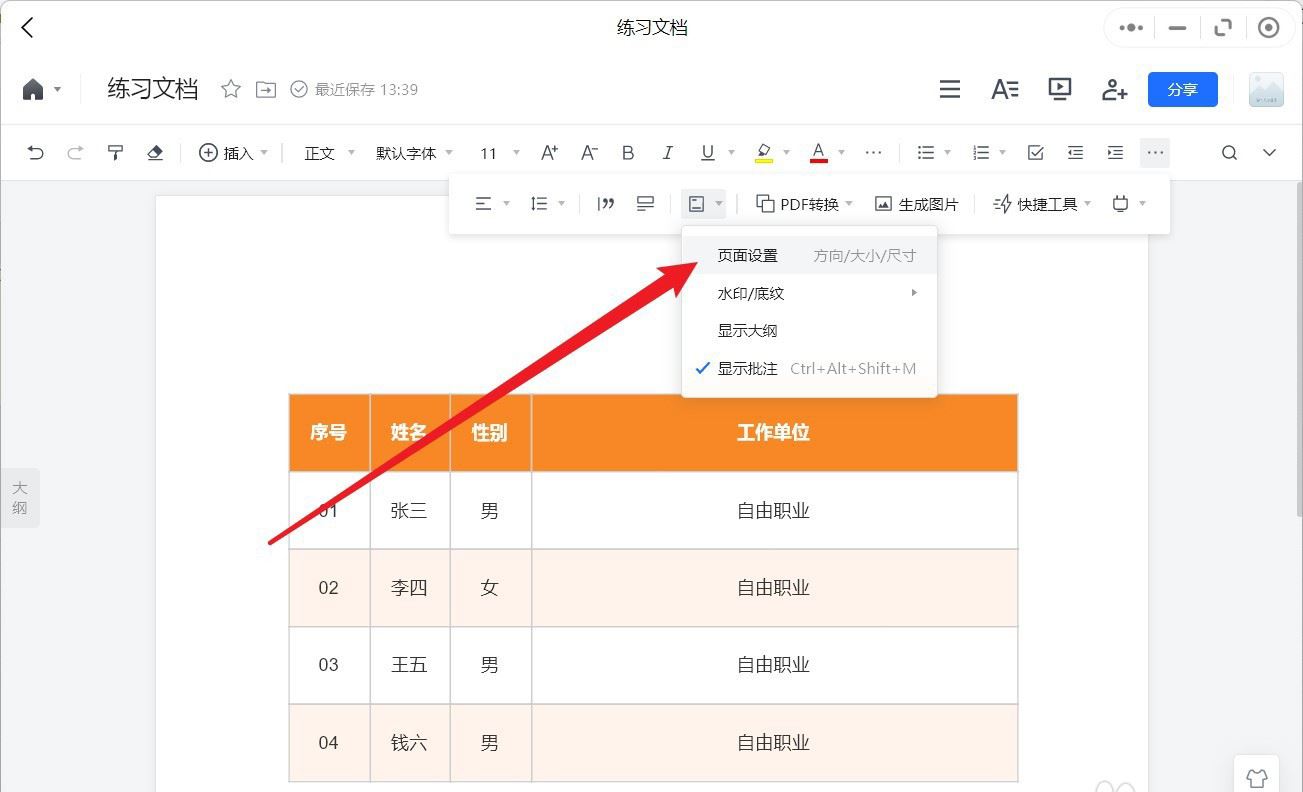Toggle bold formatting
This screenshot has width=1303, height=792.
[628, 153]
